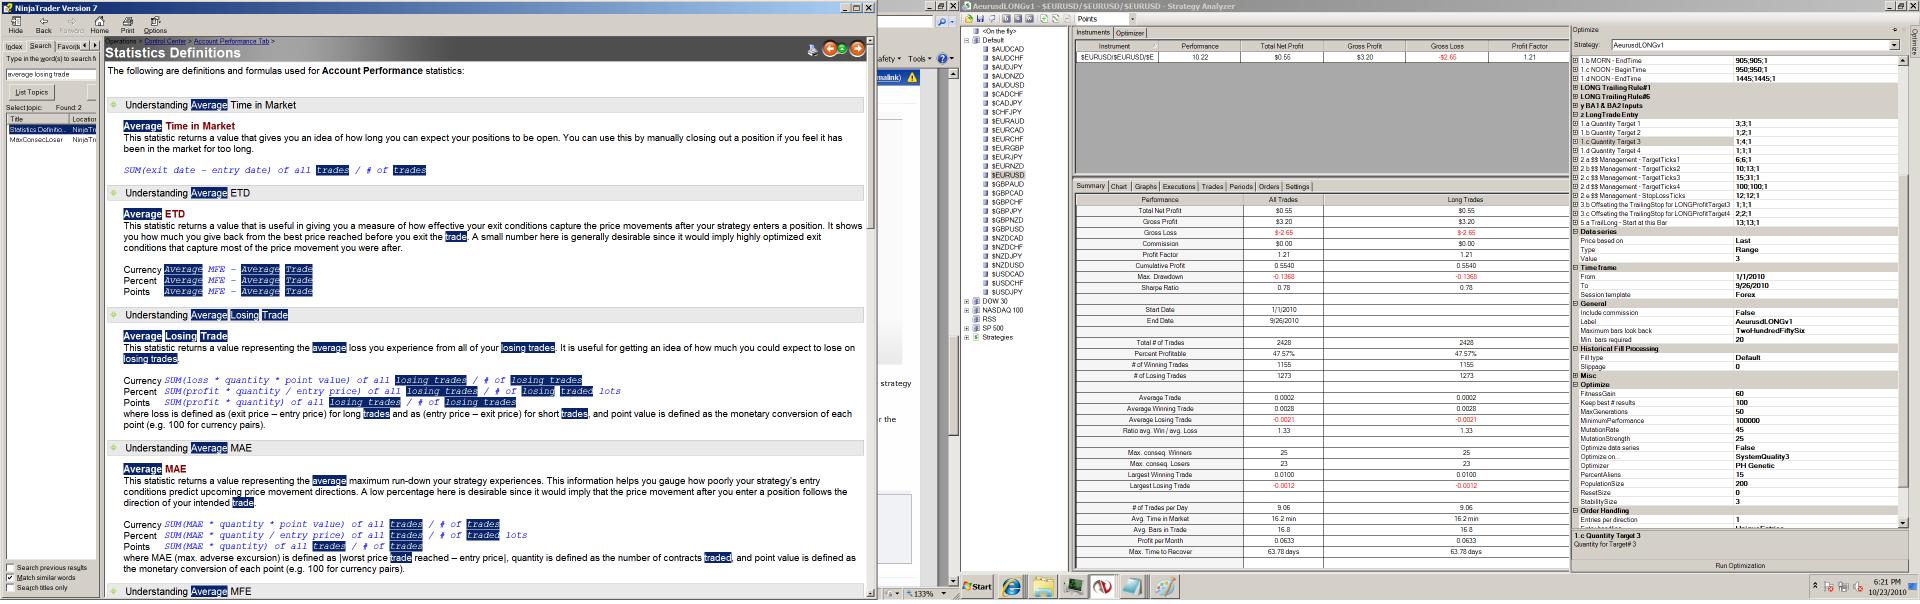Click the save icon in Strategy Analyzer toolbar
Viewport: 1920px width, 604px height.
979,18
